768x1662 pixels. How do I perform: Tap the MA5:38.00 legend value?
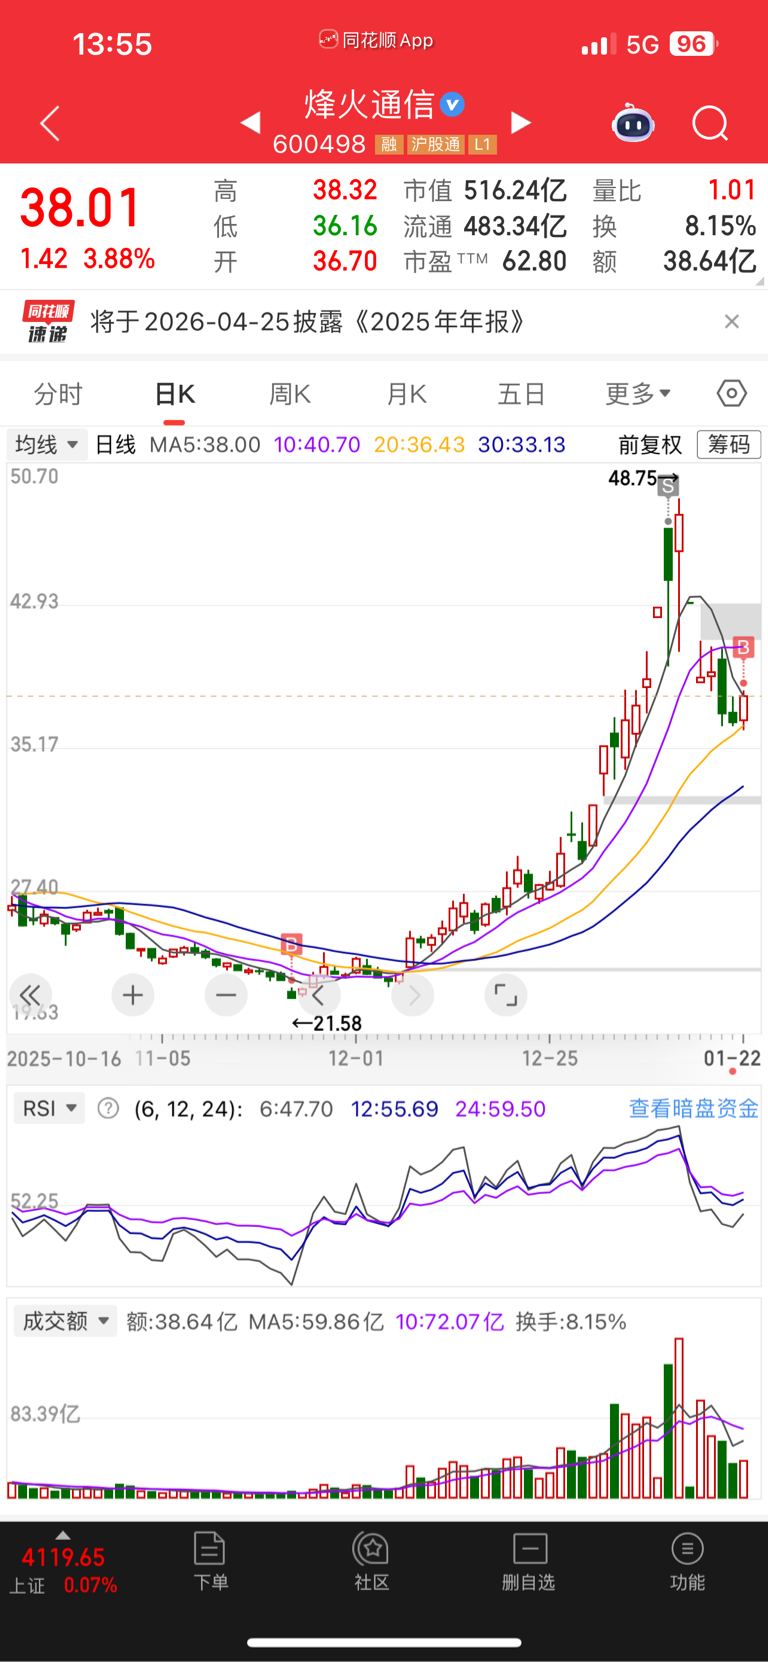[x=205, y=444]
